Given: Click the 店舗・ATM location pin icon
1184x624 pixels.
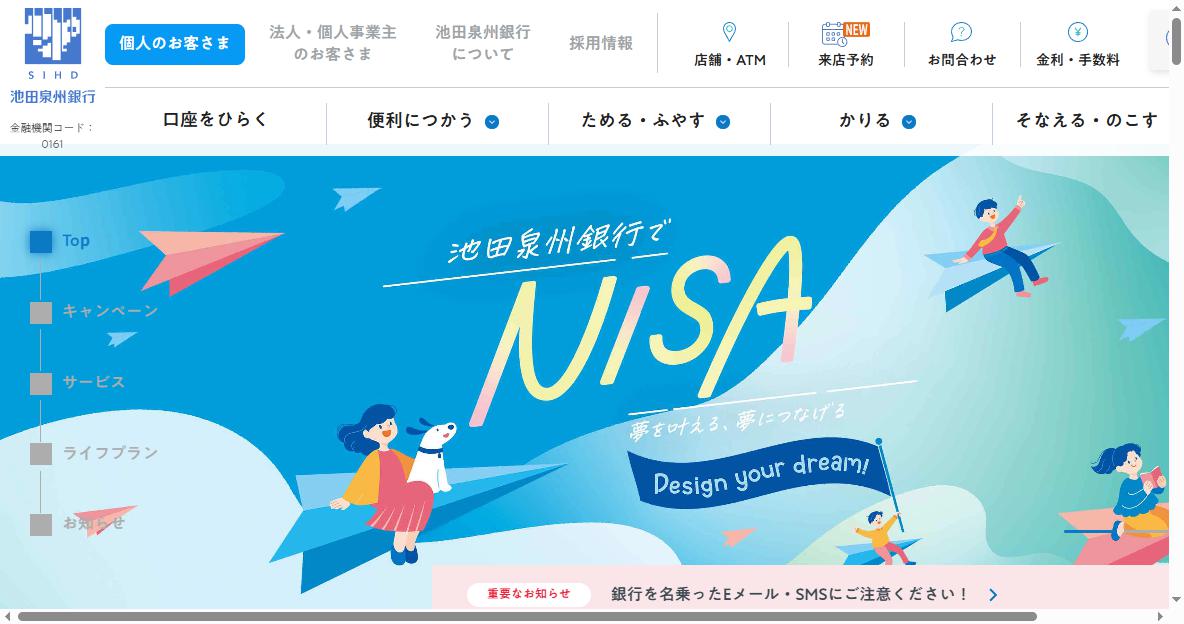Looking at the screenshot, I should (x=729, y=32).
